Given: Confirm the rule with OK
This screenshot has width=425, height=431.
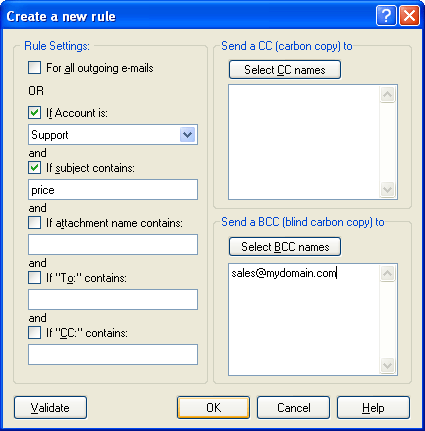Looking at the screenshot, I should [x=213, y=408].
